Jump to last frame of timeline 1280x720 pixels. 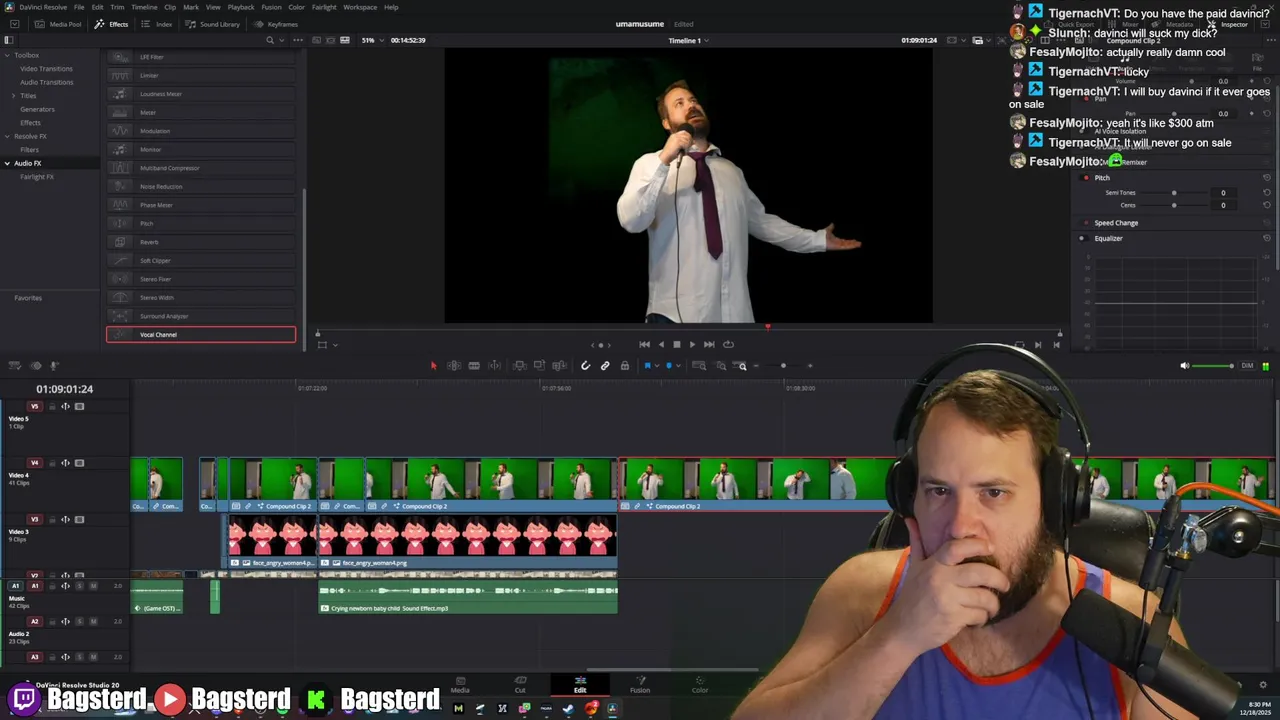pyautogui.click(x=709, y=344)
